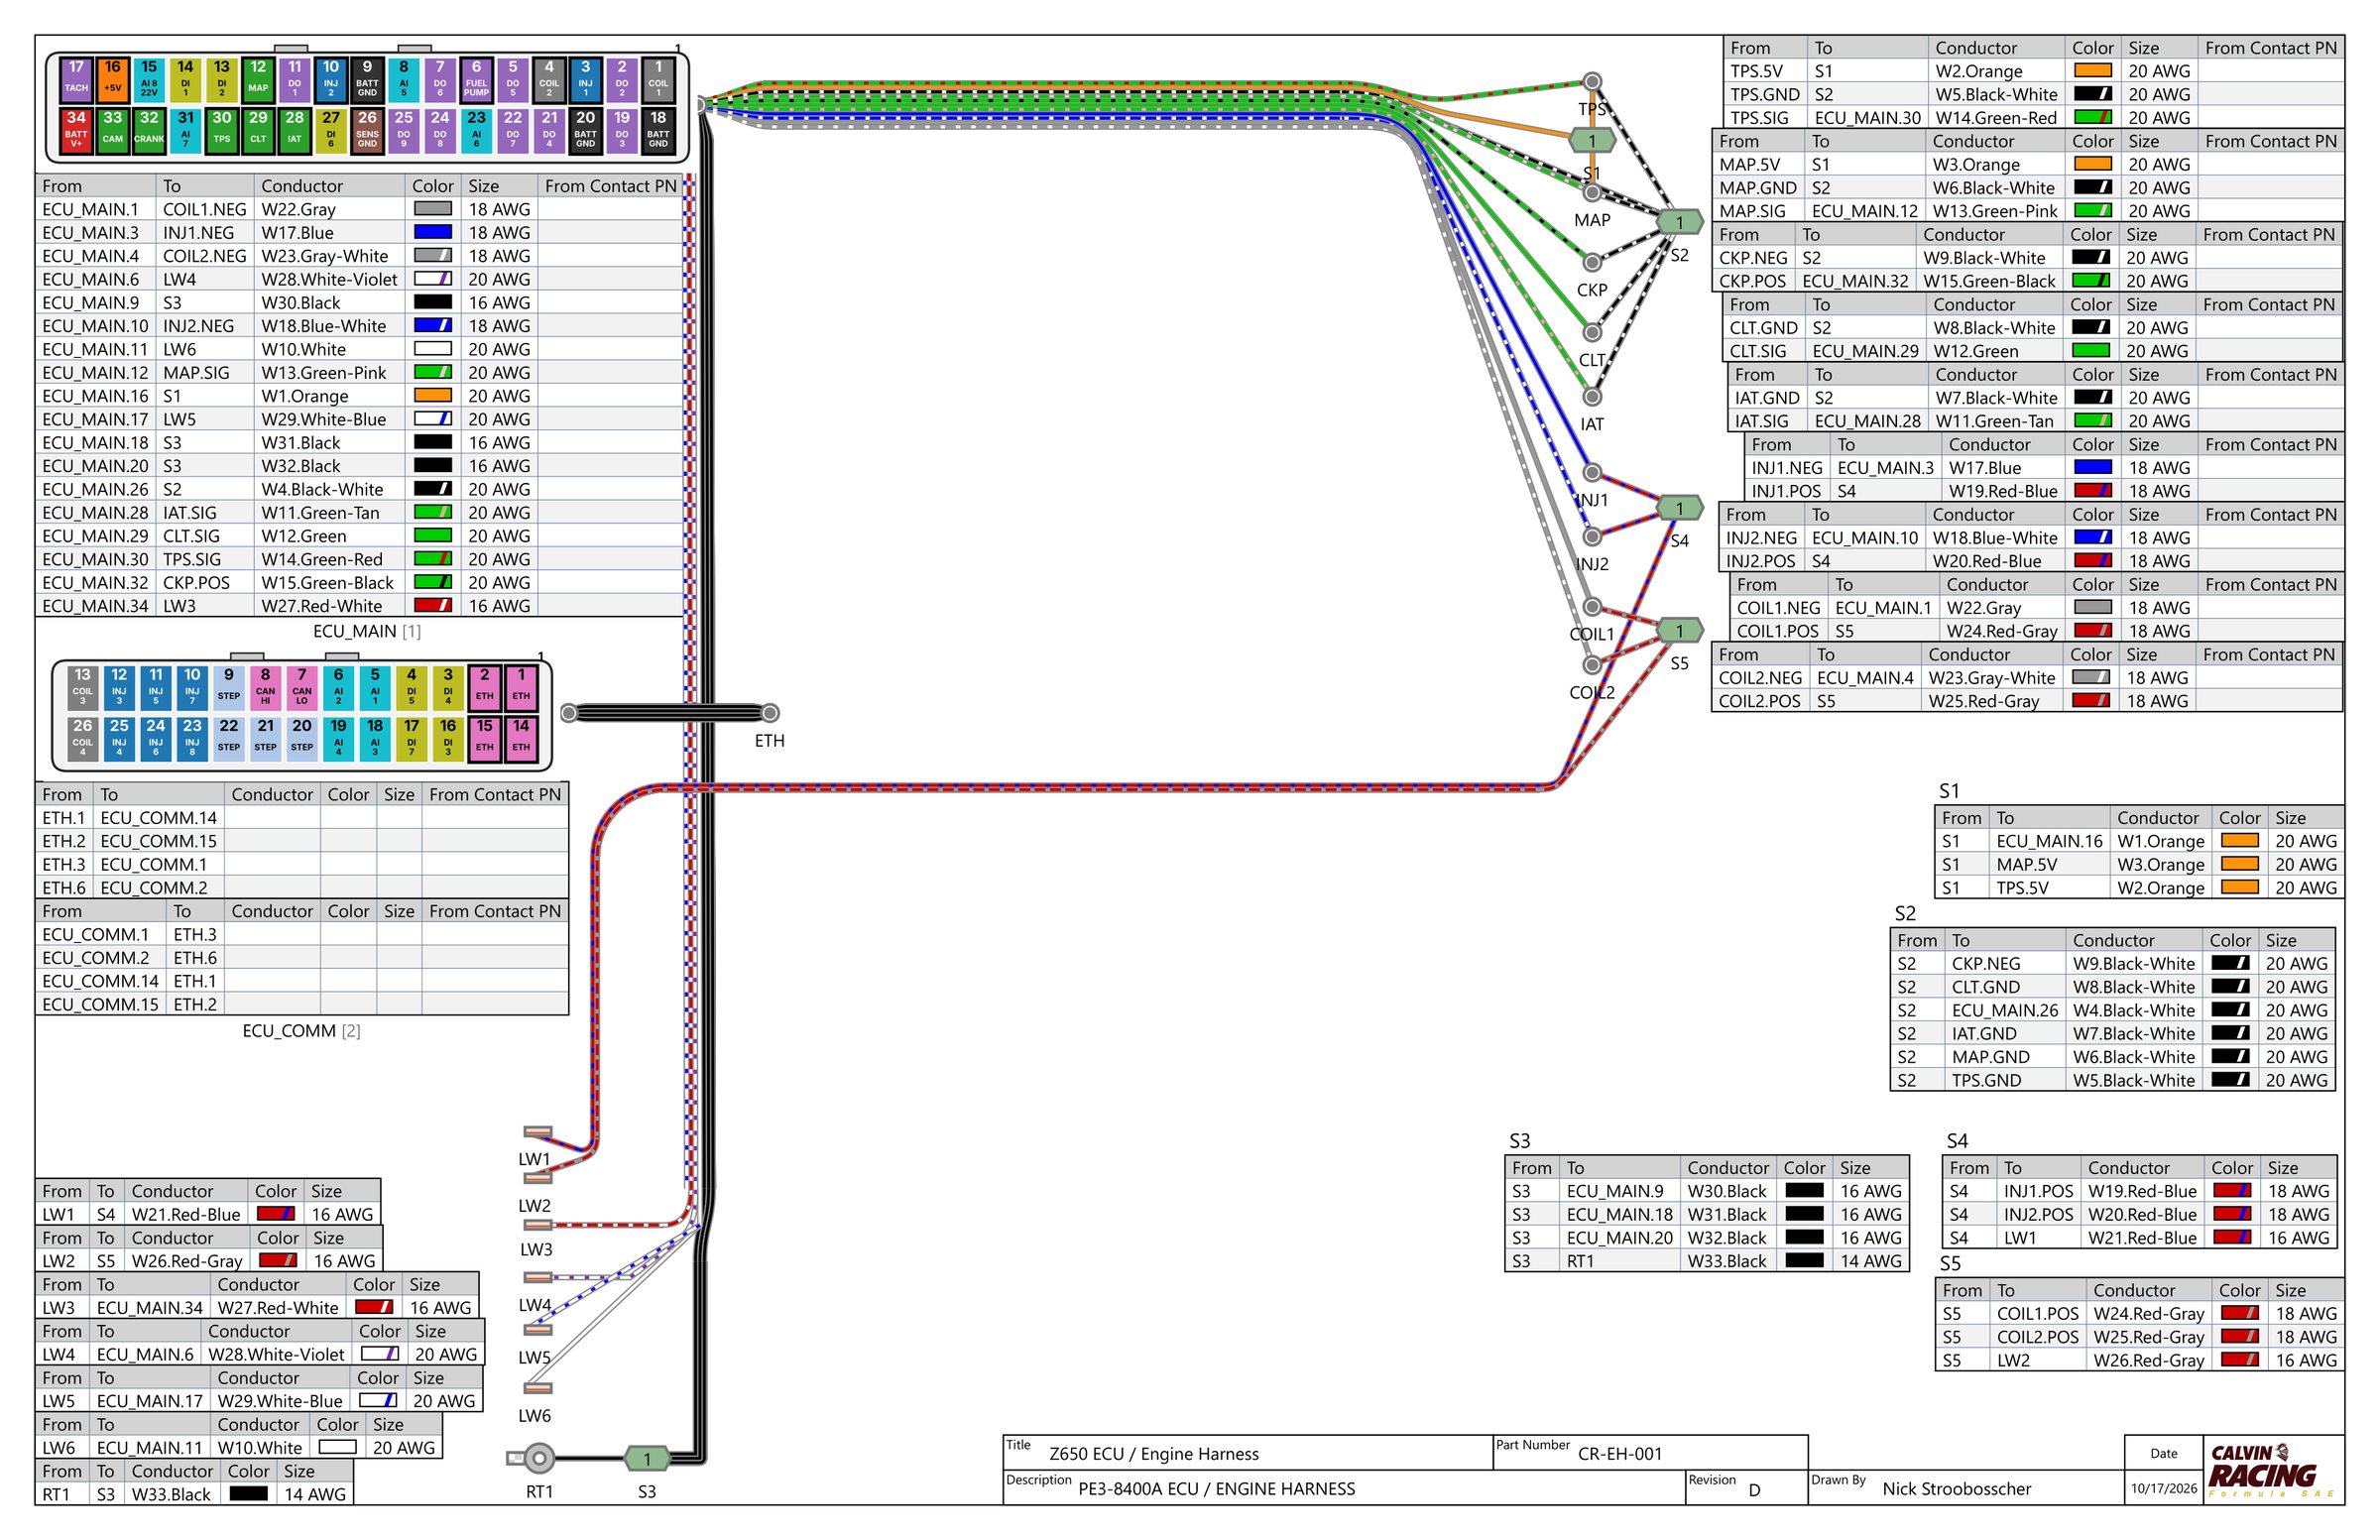This screenshot has height=1540, width=2380.
Task: Click the revision value "D"
Action: [x=1754, y=1490]
